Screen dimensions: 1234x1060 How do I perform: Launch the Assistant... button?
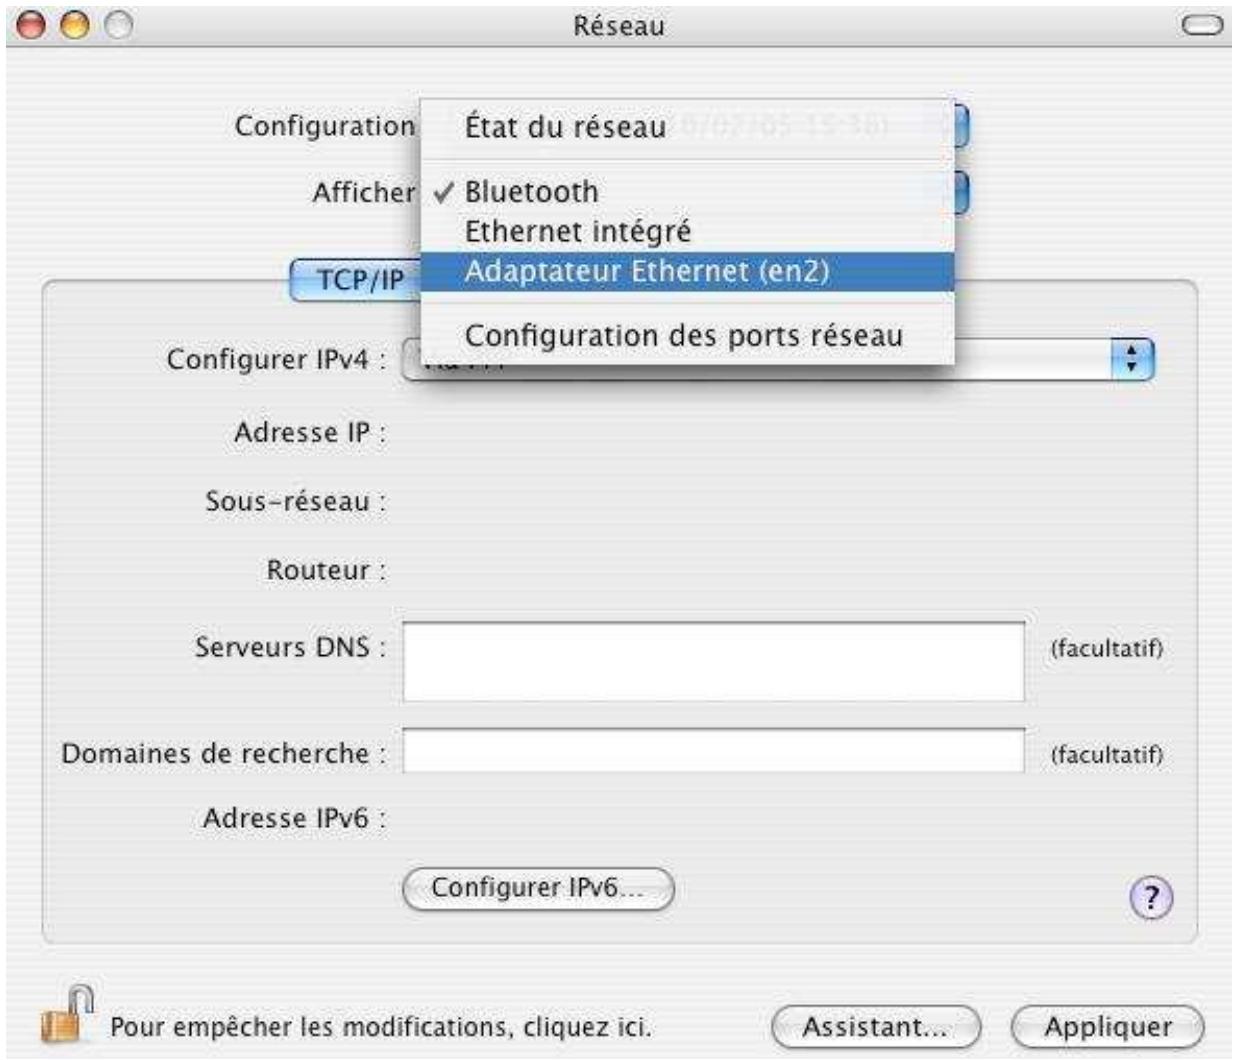pos(876,1027)
